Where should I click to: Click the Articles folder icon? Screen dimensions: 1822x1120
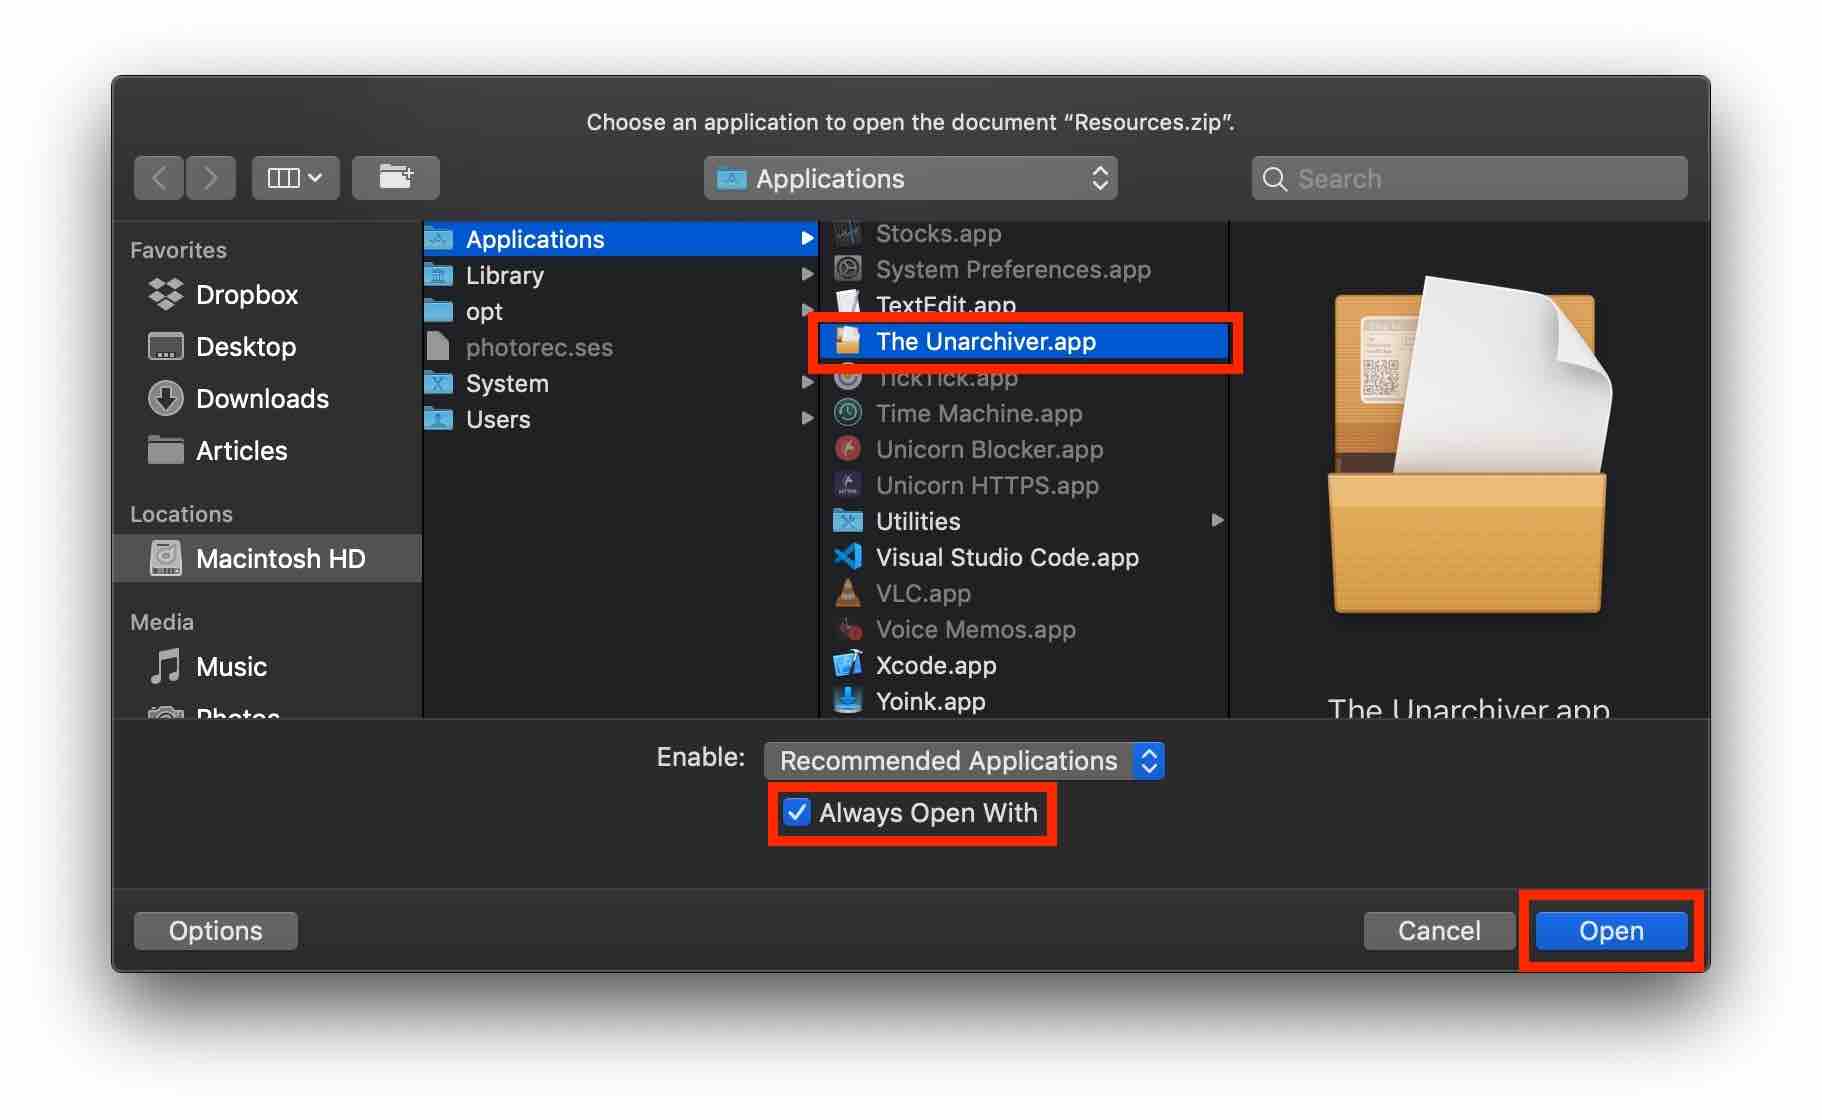[x=166, y=450]
